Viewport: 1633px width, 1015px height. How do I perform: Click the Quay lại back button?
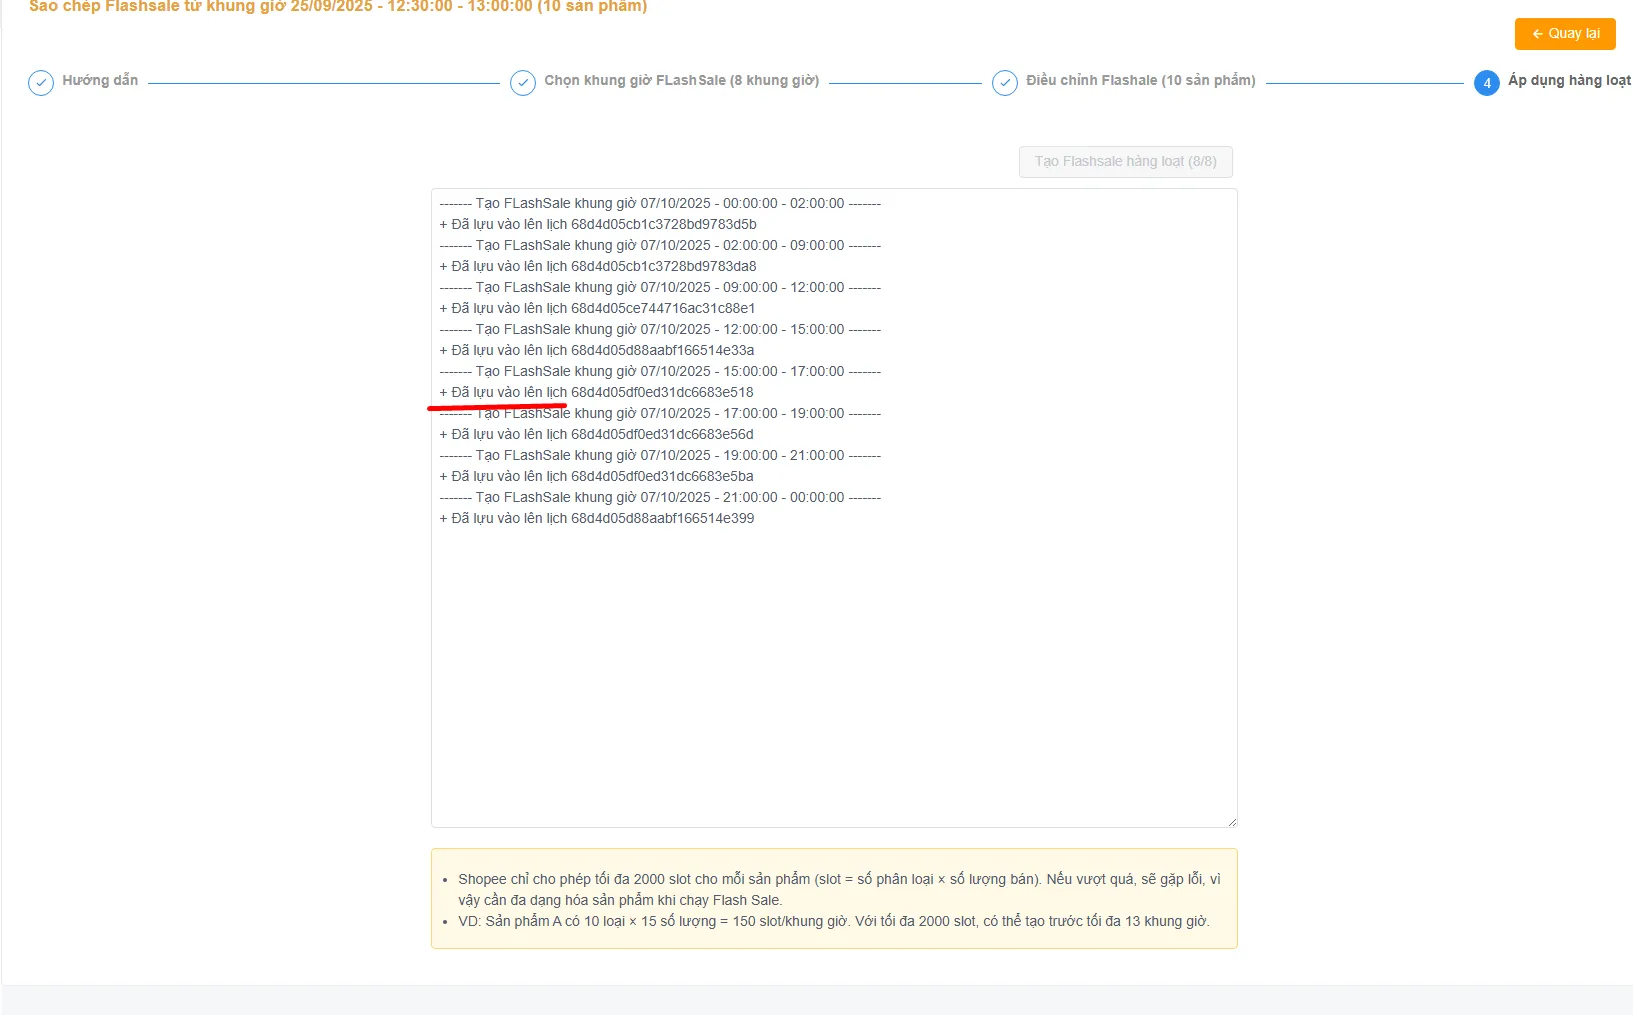pos(1565,34)
